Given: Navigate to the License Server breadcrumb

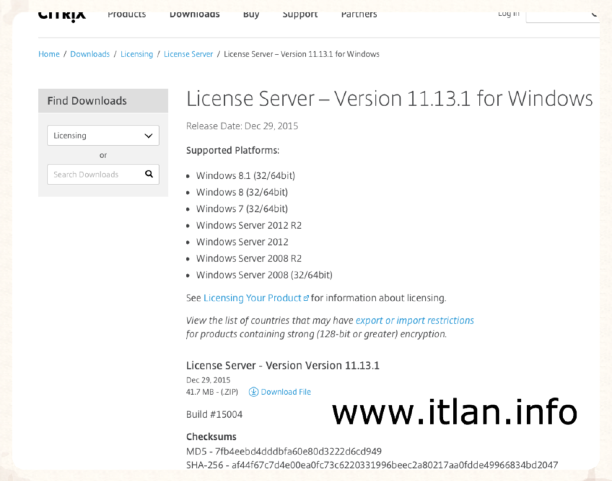Looking at the screenshot, I should (188, 54).
